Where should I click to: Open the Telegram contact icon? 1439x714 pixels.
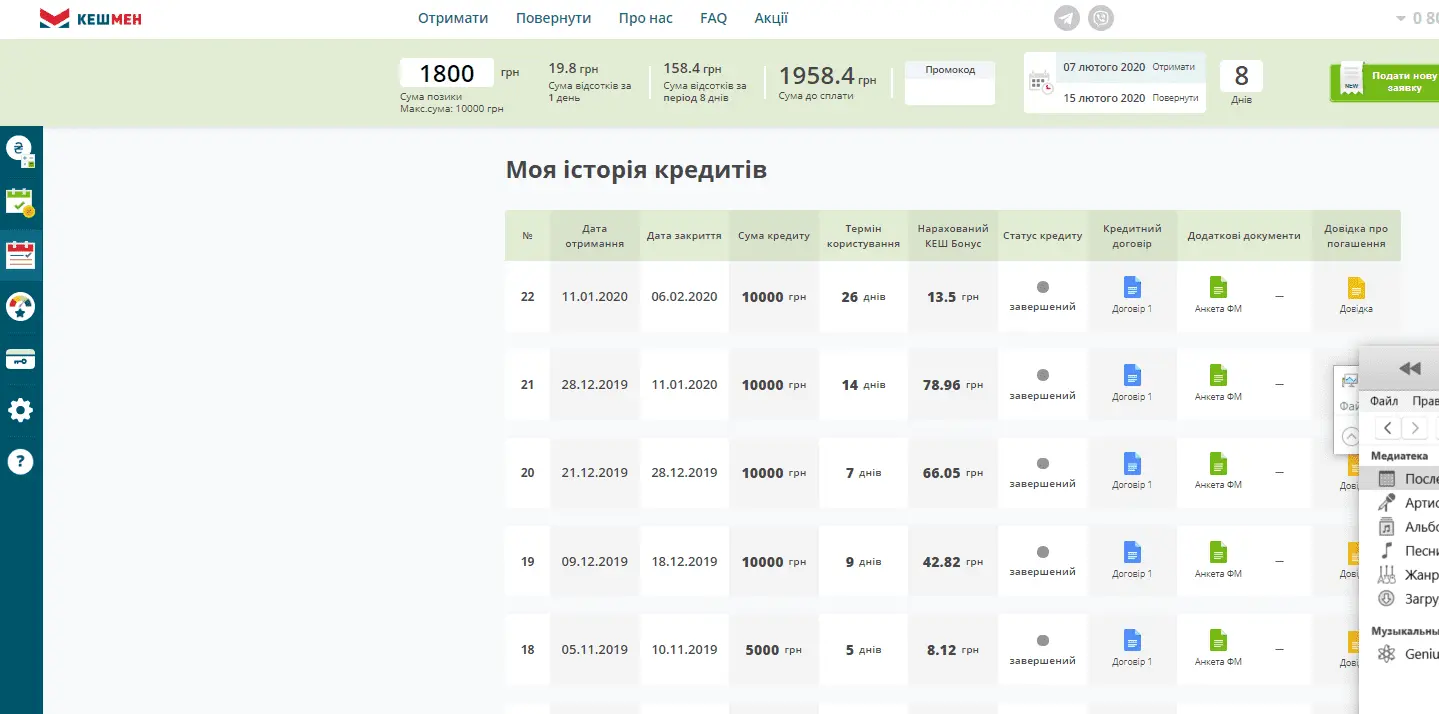(1068, 18)
